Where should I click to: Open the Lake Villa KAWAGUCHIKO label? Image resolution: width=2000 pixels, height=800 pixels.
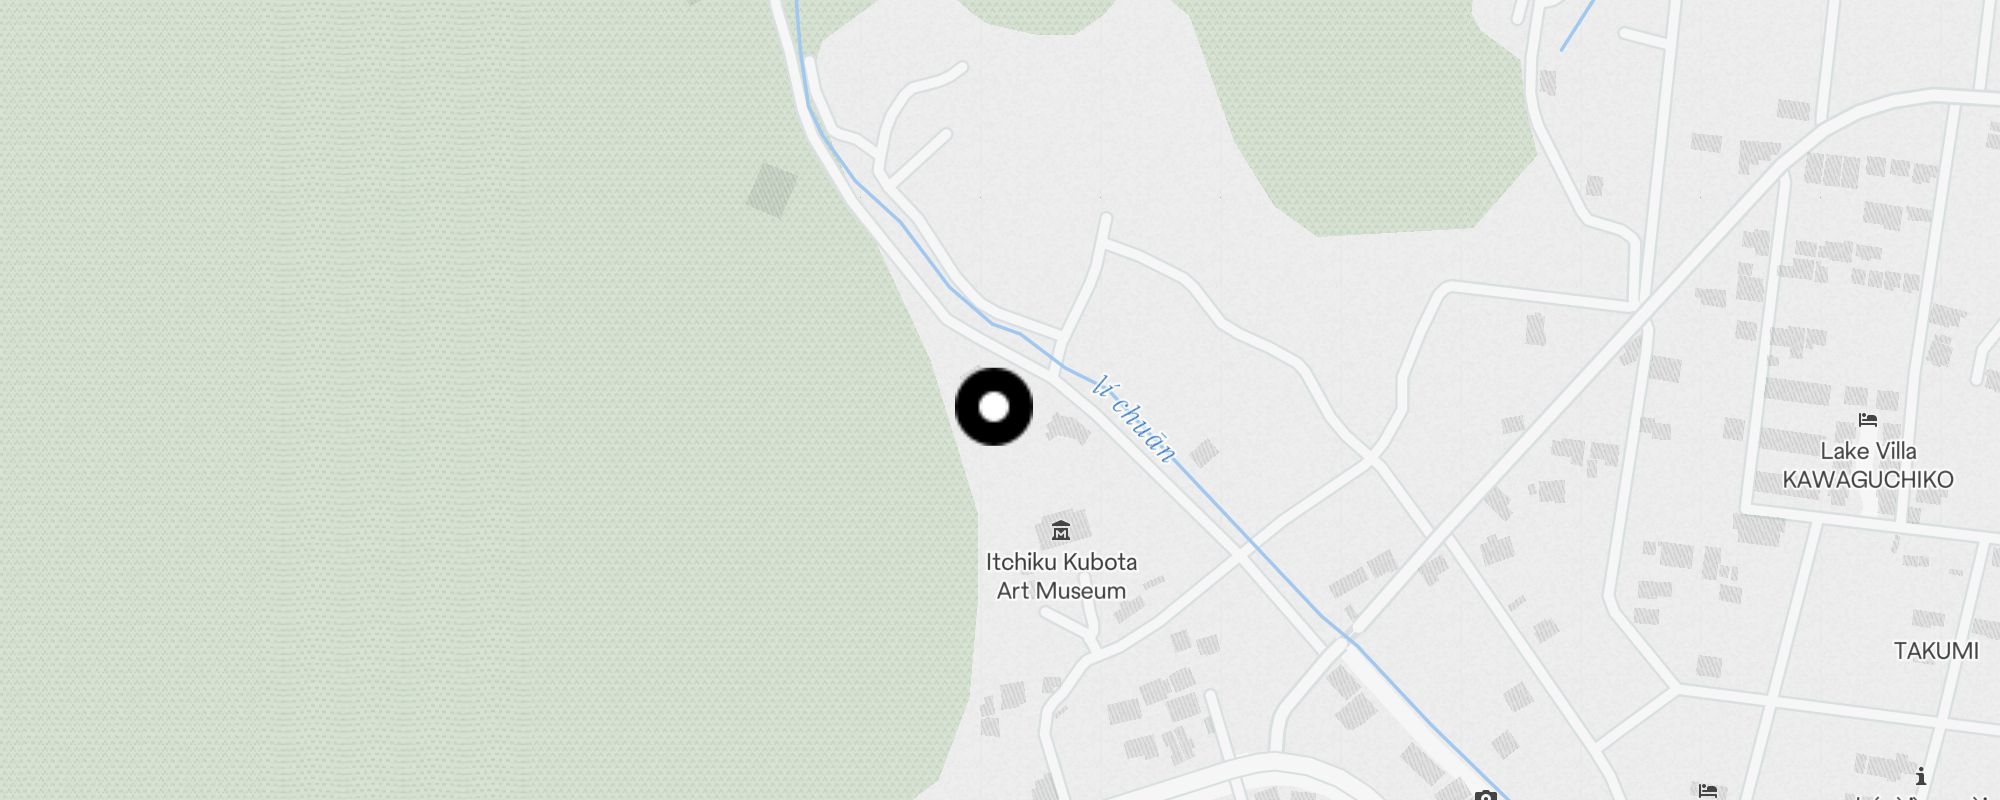[1867, 465]
